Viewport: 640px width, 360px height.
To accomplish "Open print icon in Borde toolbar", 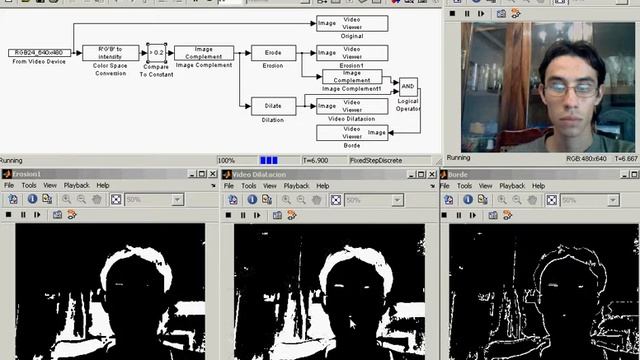I will (449, 200).
